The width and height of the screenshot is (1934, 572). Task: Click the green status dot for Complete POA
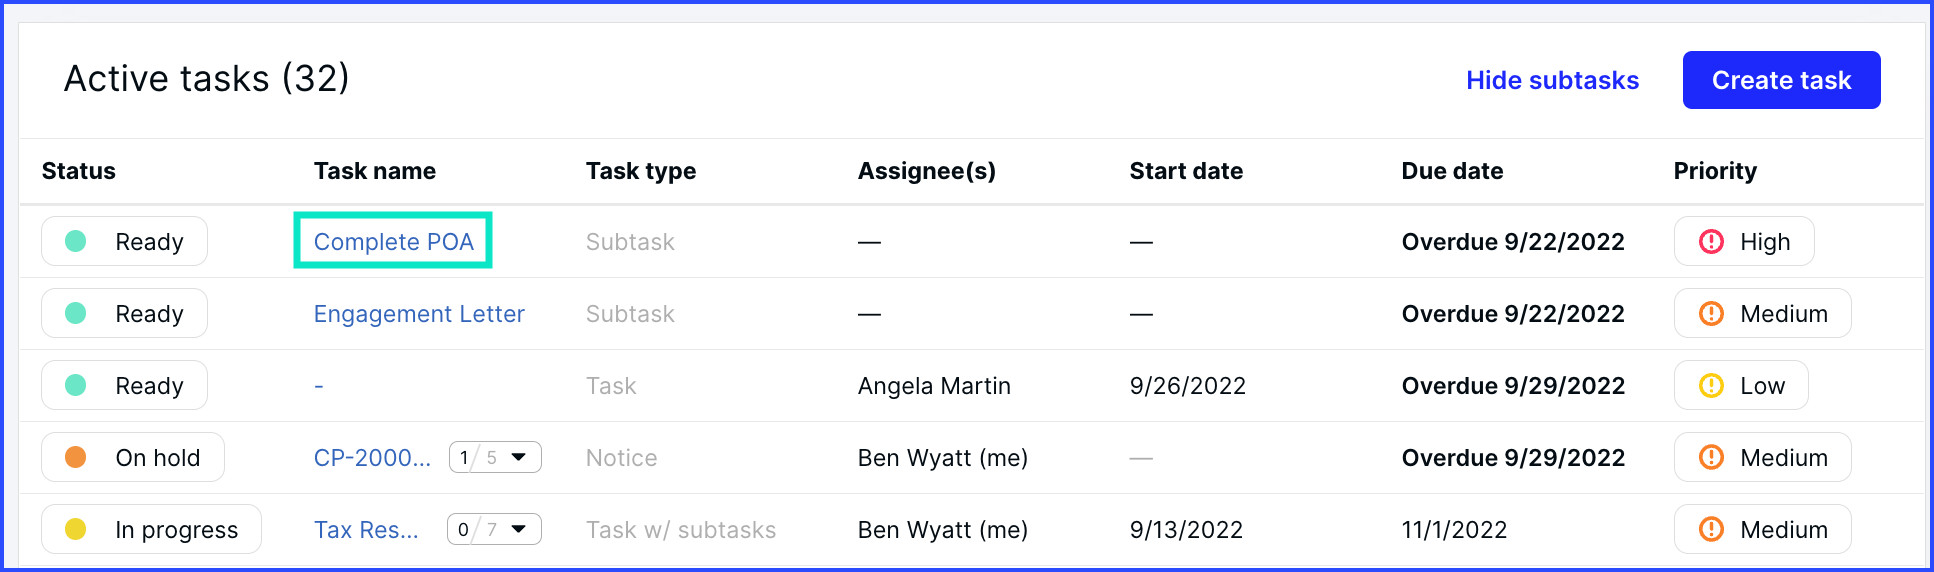click(x=75, y=241)
